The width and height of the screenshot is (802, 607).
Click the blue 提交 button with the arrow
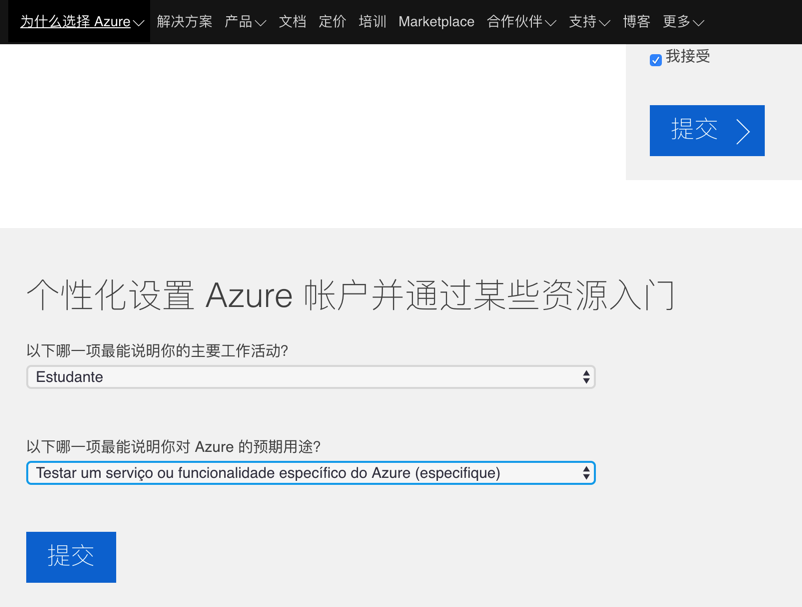pos(707,130)
